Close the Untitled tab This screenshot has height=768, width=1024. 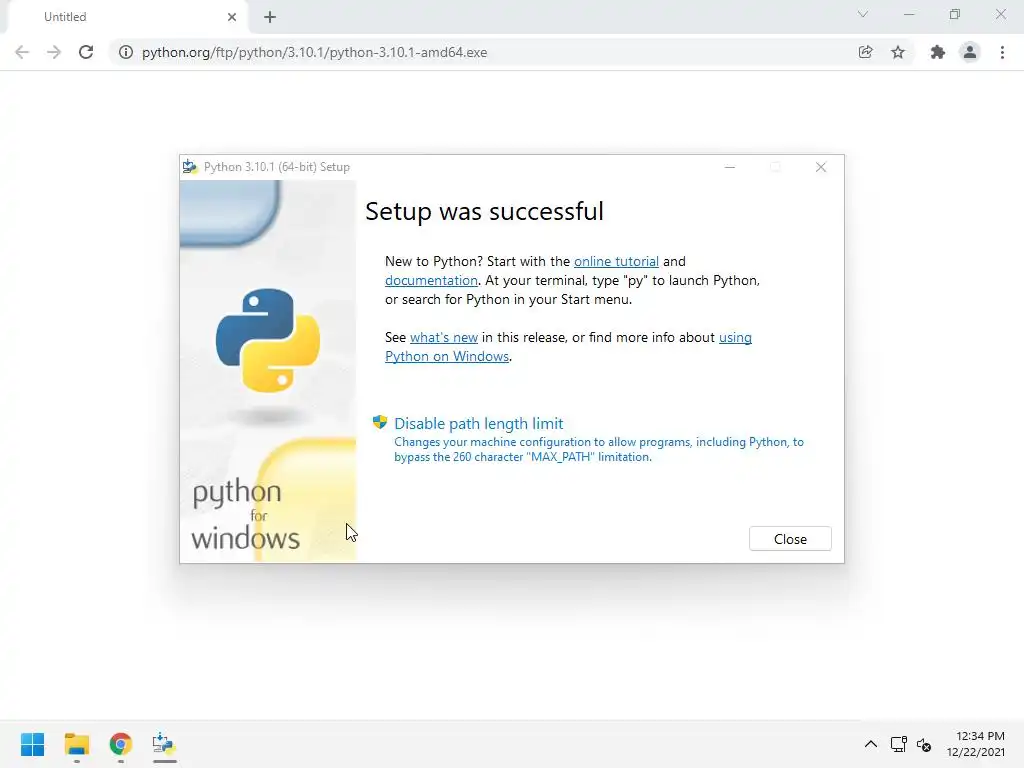[232, 17]
